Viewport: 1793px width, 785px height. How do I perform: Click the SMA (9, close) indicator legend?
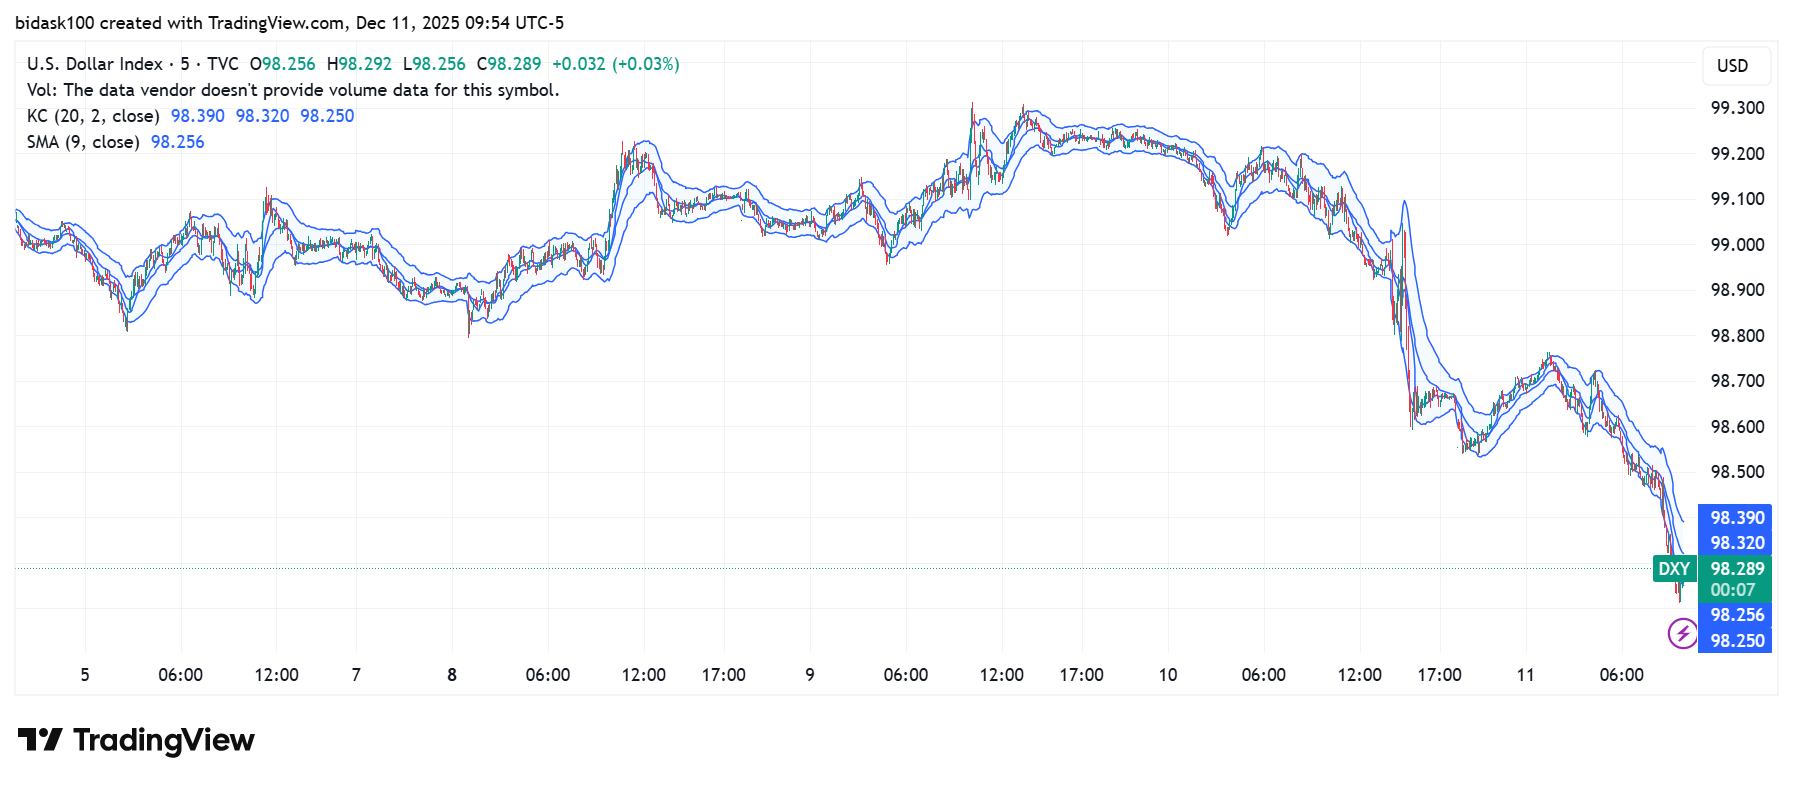(83, 142)
